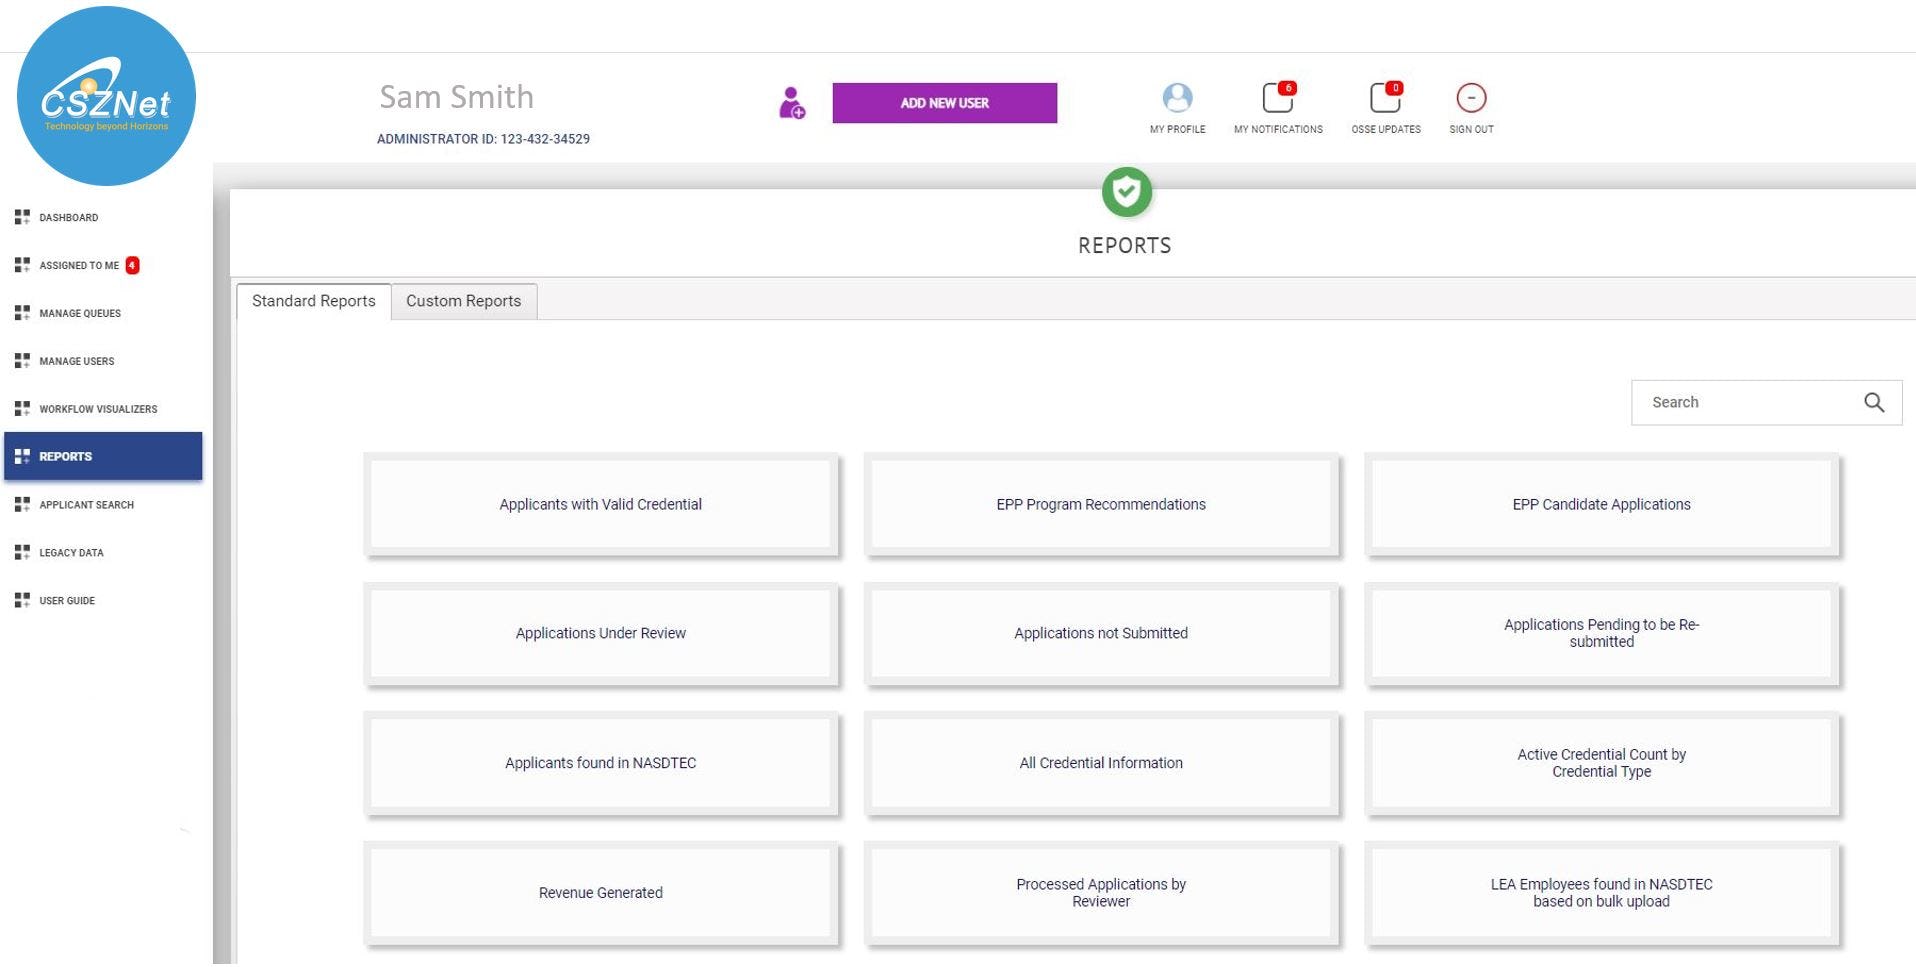Click the SIGN OUT label
The width and height of the screenshot is (1916, 967).
tap(1471, 129)
